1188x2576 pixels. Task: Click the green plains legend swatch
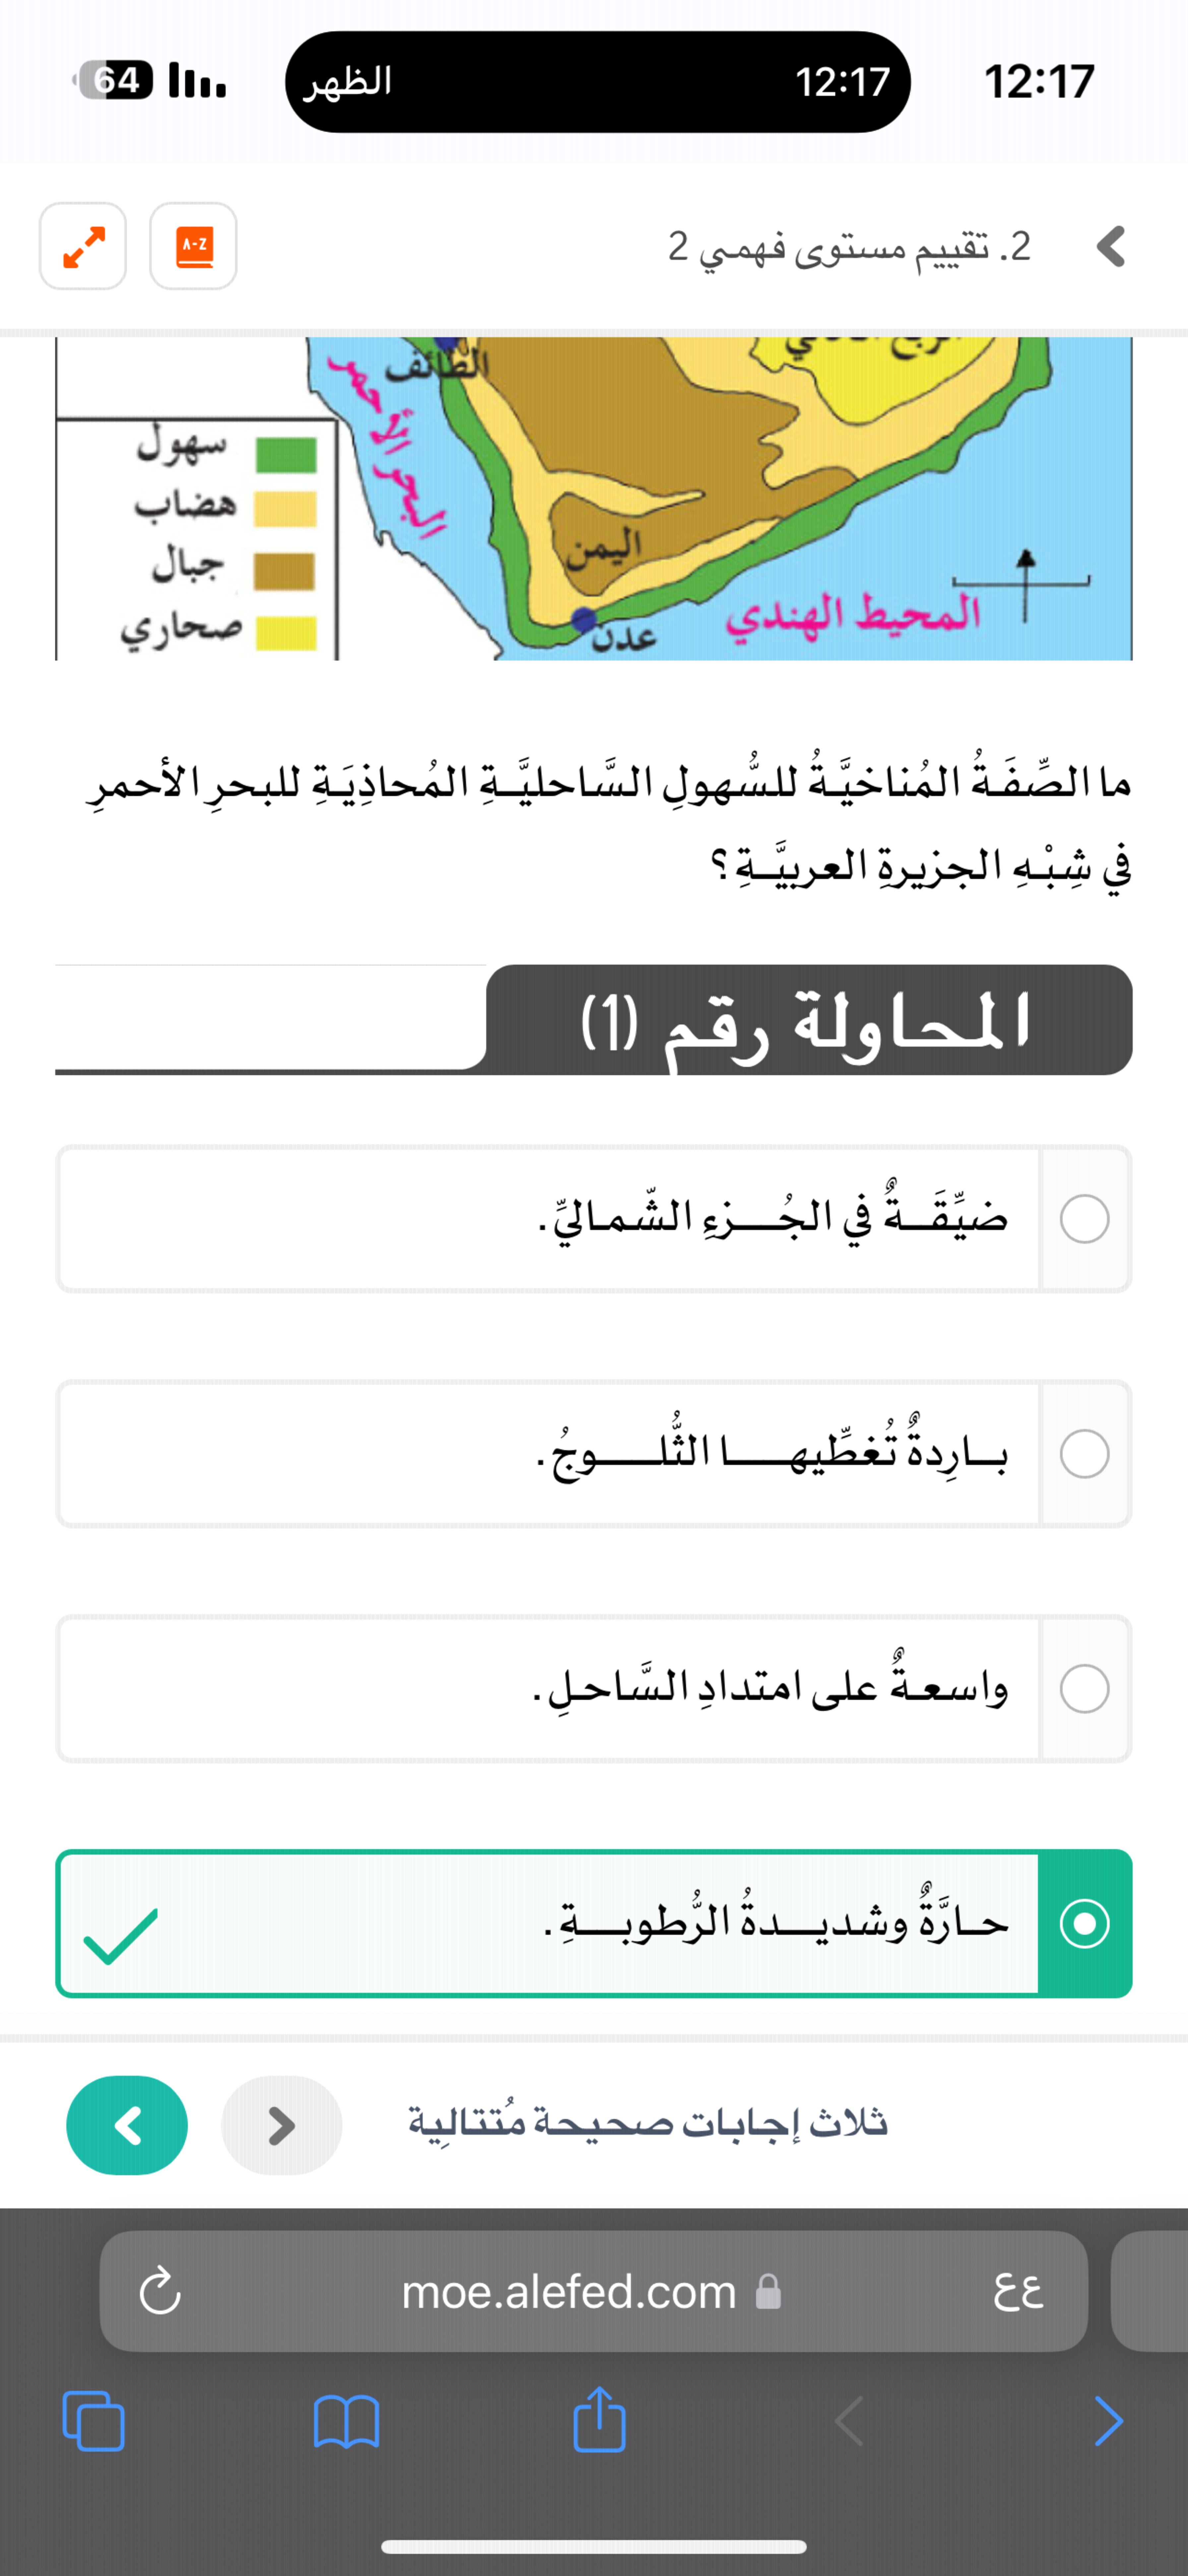click(x=286, y=455)
